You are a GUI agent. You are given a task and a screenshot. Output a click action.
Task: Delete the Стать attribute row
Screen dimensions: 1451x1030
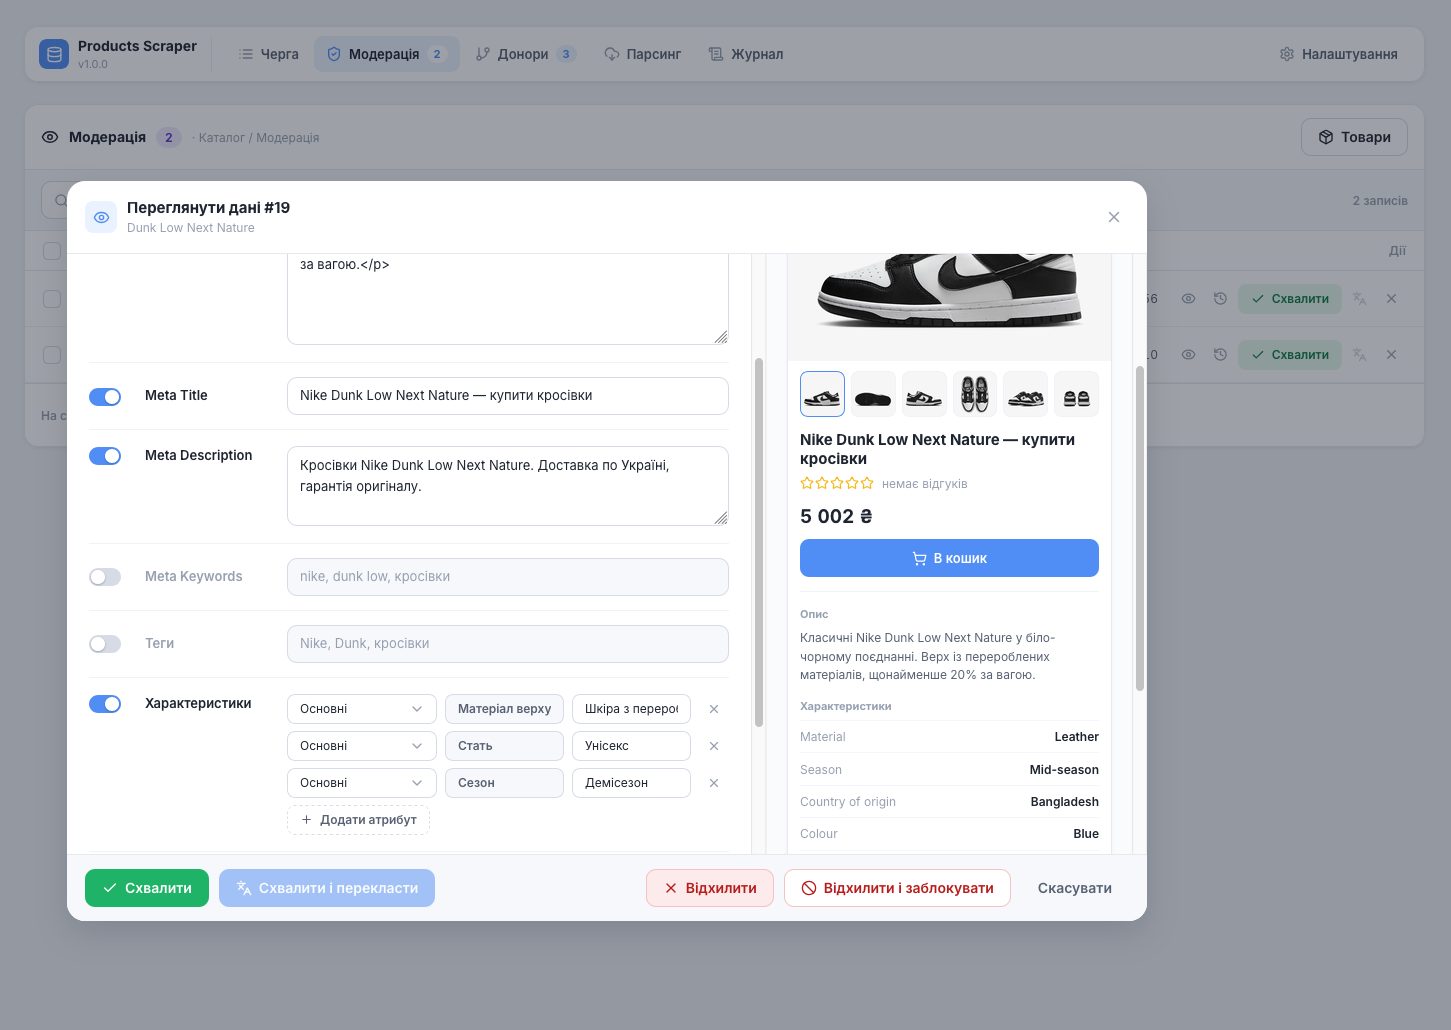point(714,746)
